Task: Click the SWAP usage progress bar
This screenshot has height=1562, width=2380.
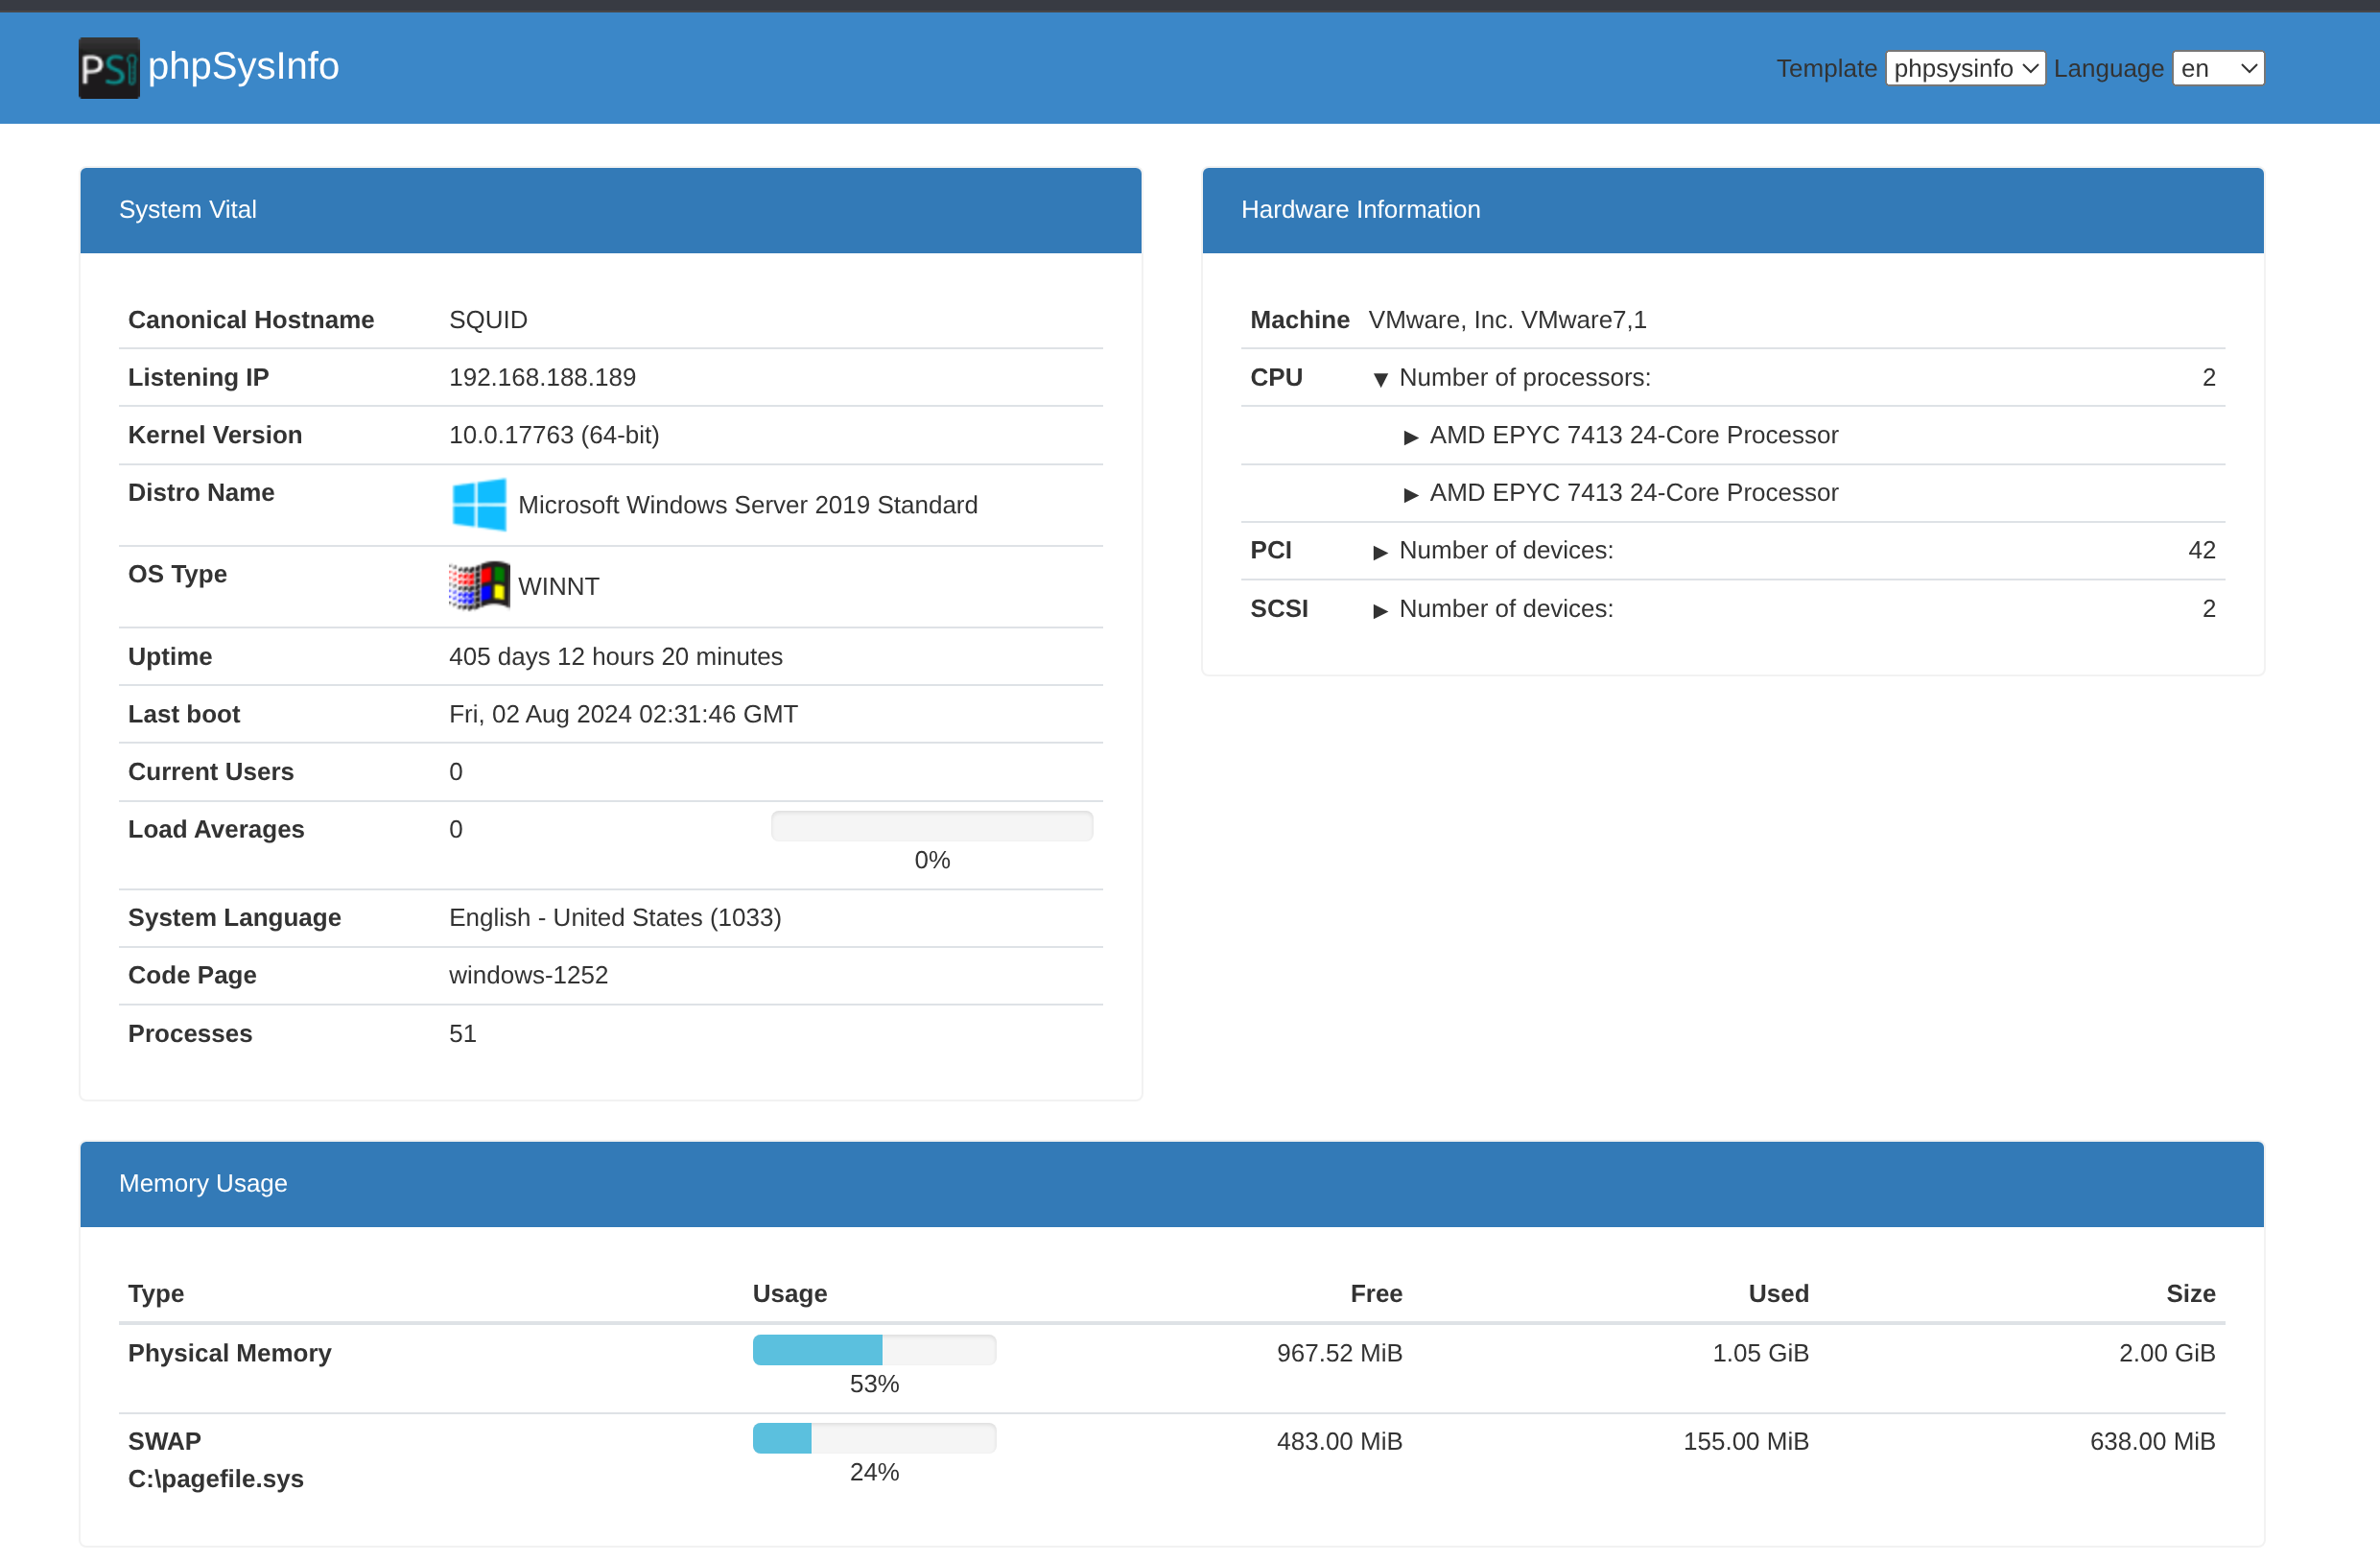Action: [x=873, y=1438]
